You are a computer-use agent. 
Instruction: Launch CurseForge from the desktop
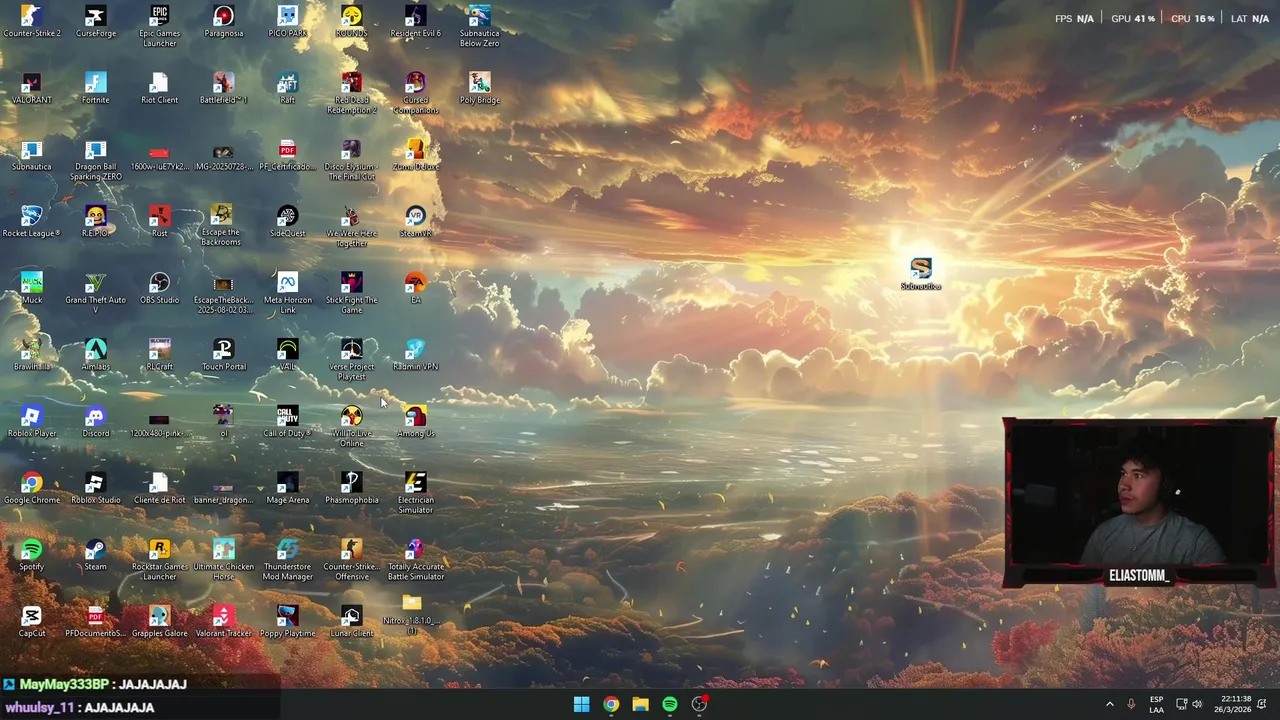pyautogui.click(x=95, y=22)
